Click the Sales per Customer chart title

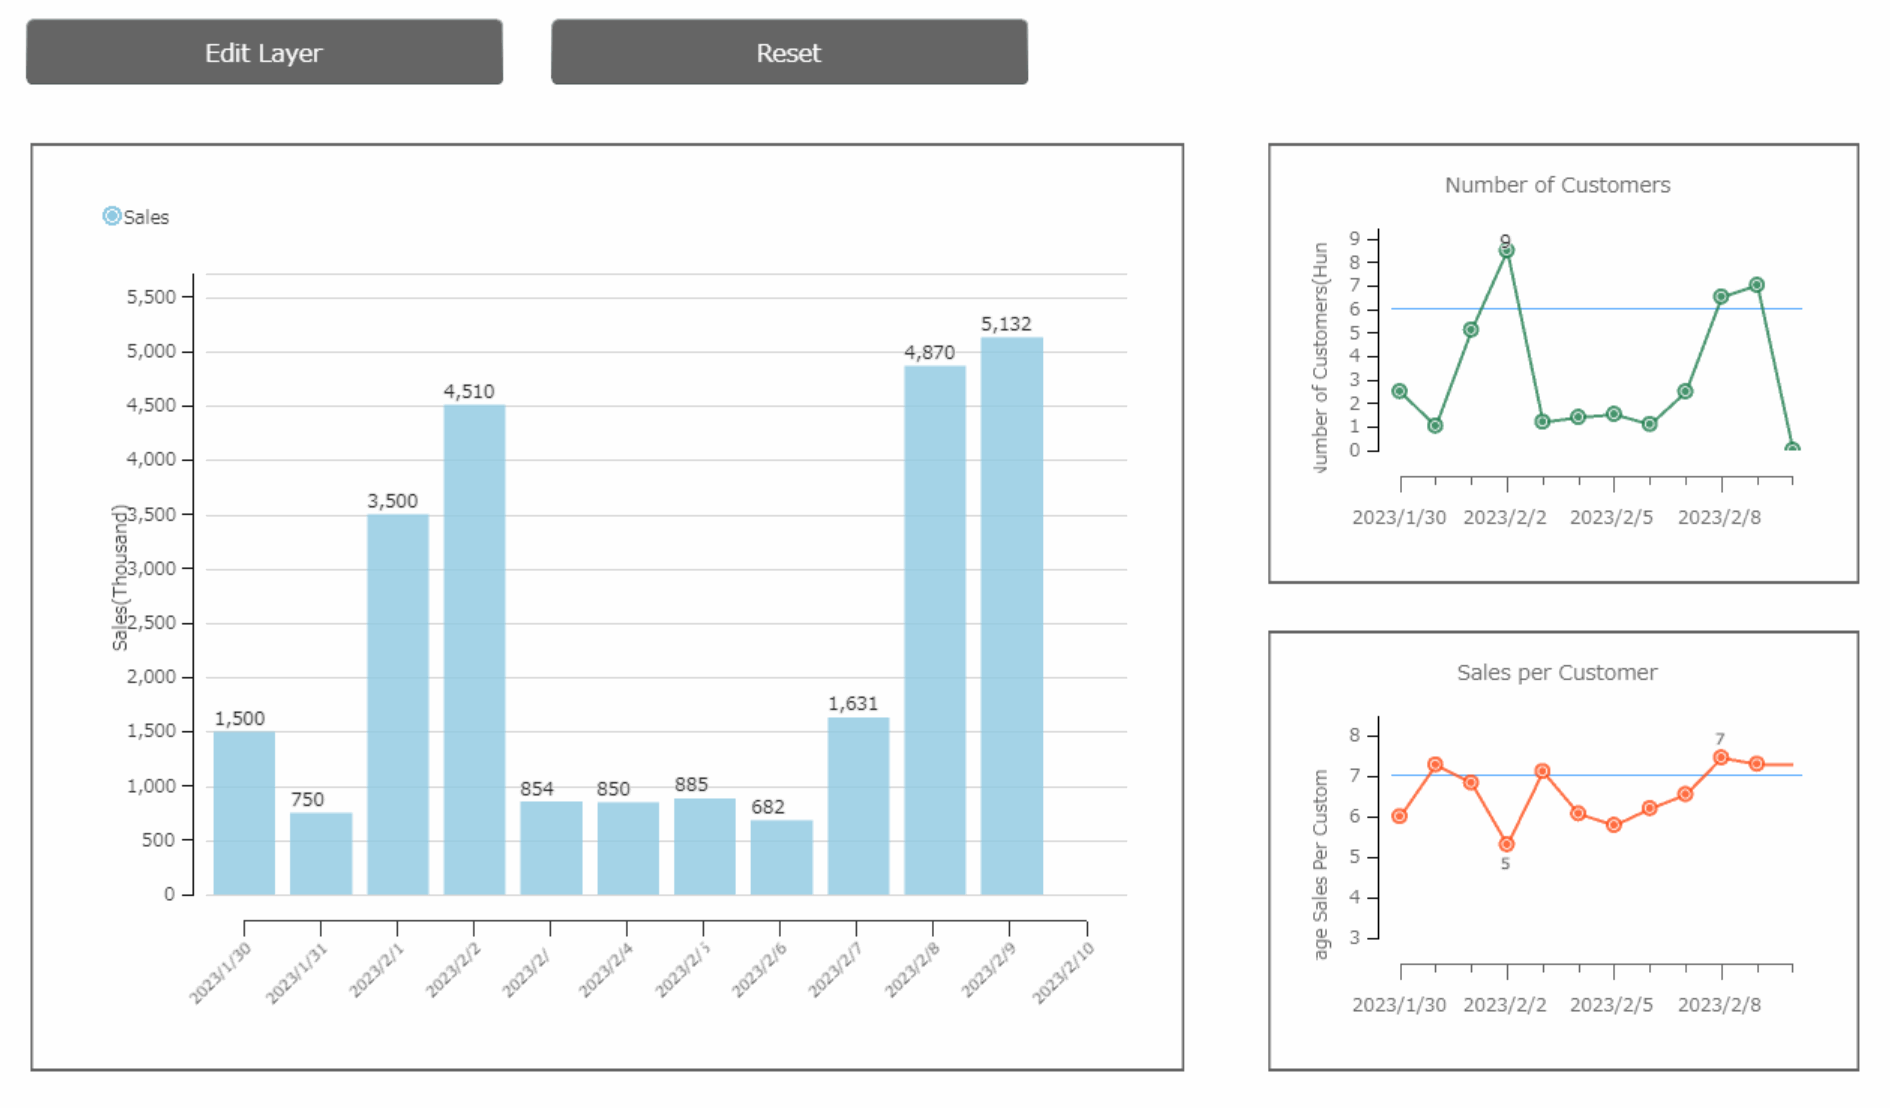pyautogui.click(x=1557, y=672)
